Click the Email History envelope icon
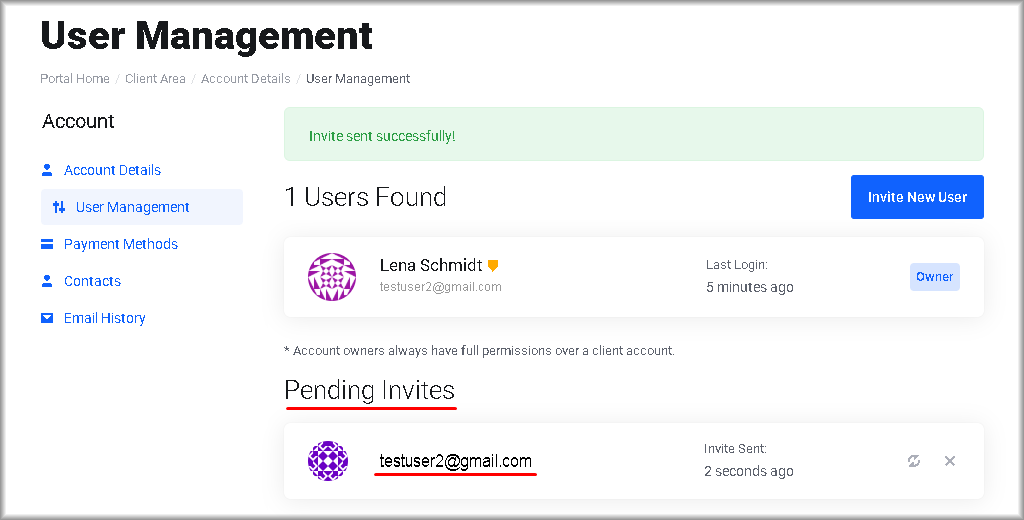The height and width of the screenshot is (520, 1024). click(x=47, y=318)
